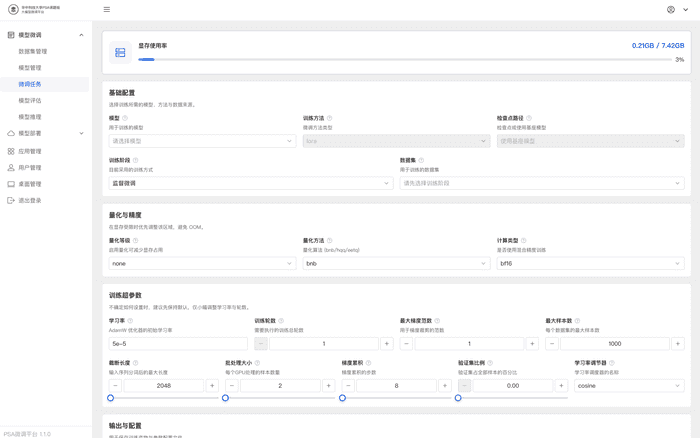Go to 模型评估 in the sidebar
The image size is (700, 438).
pos(30,101)
